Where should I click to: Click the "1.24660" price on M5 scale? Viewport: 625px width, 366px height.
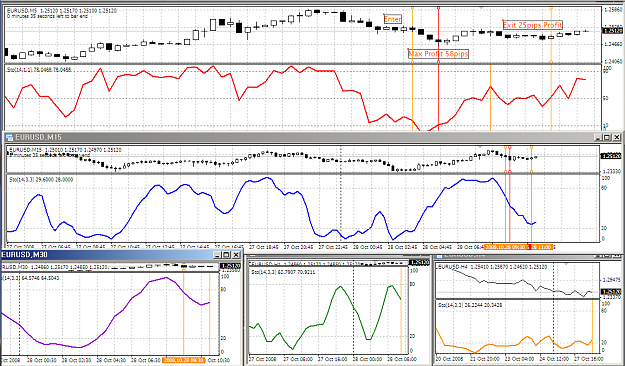click(613, 44)
